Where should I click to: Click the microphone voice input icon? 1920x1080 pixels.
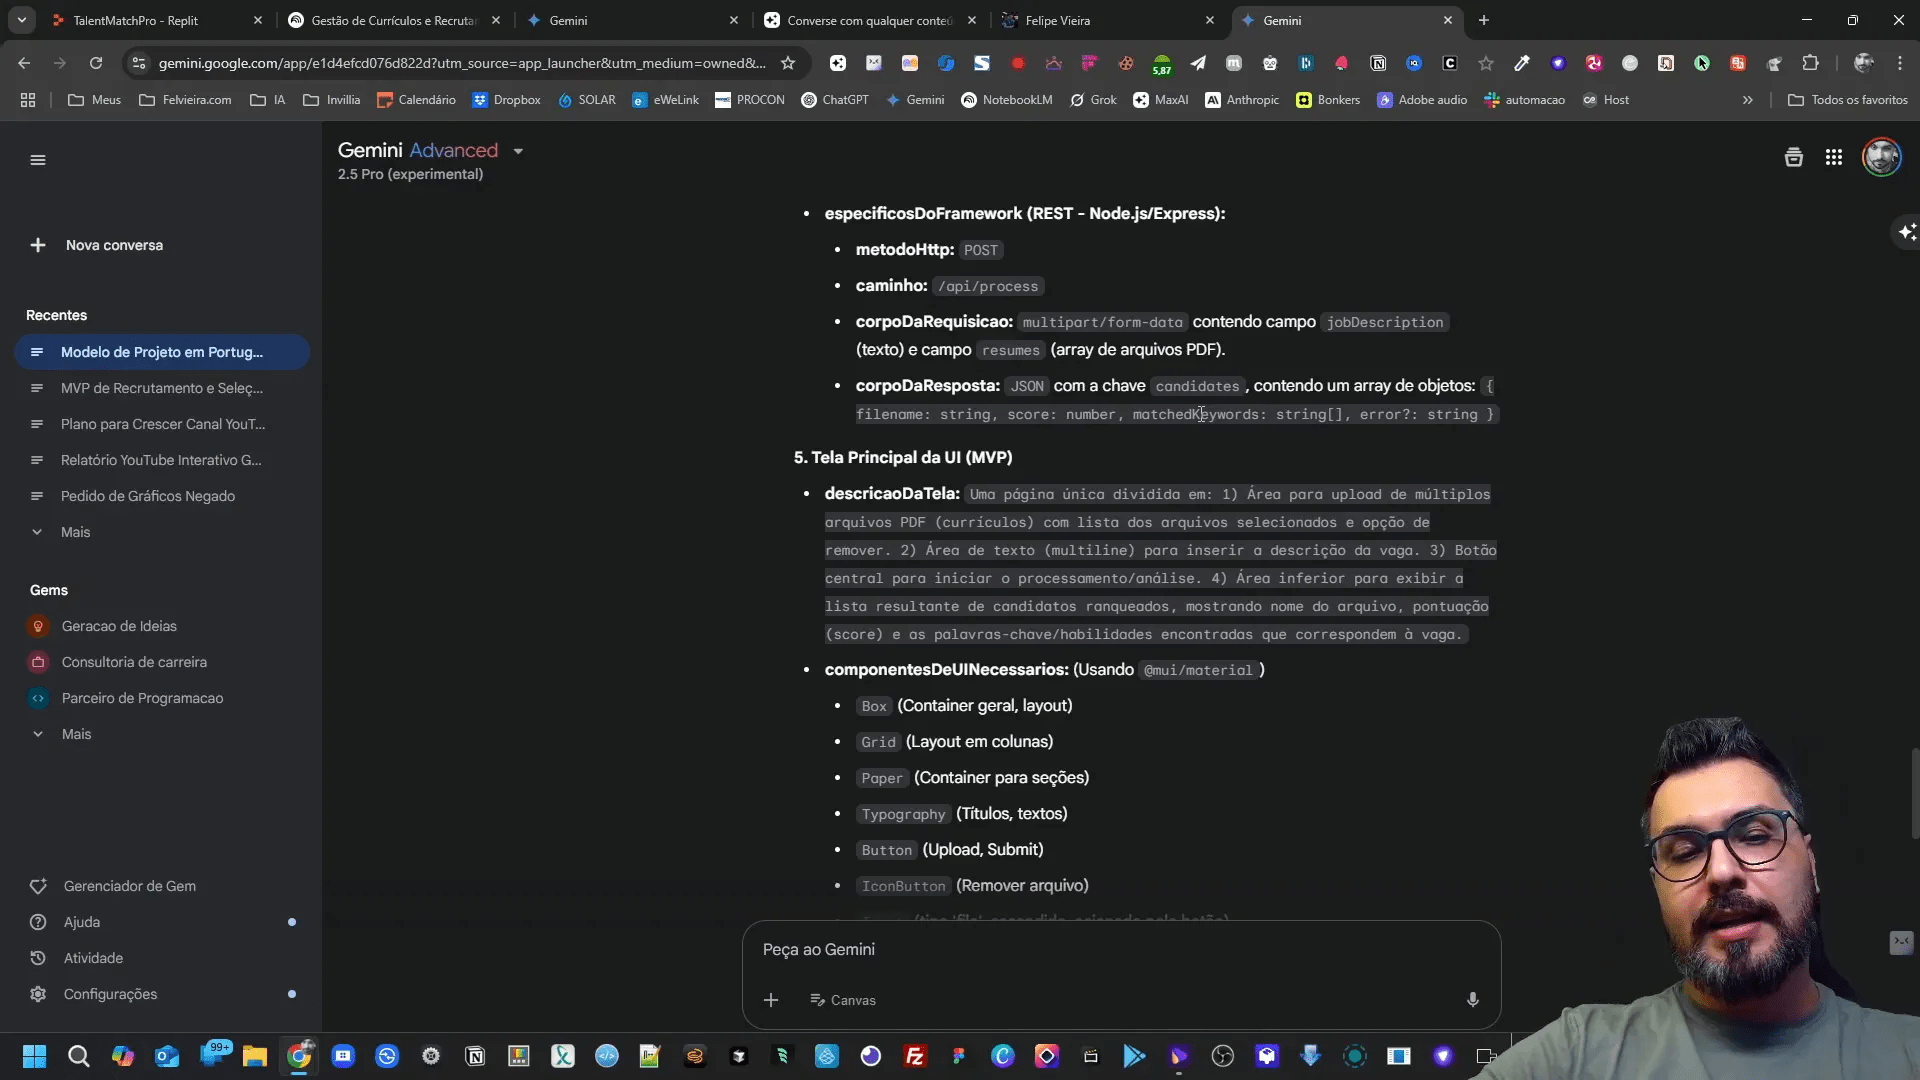coord(1472,1000)
